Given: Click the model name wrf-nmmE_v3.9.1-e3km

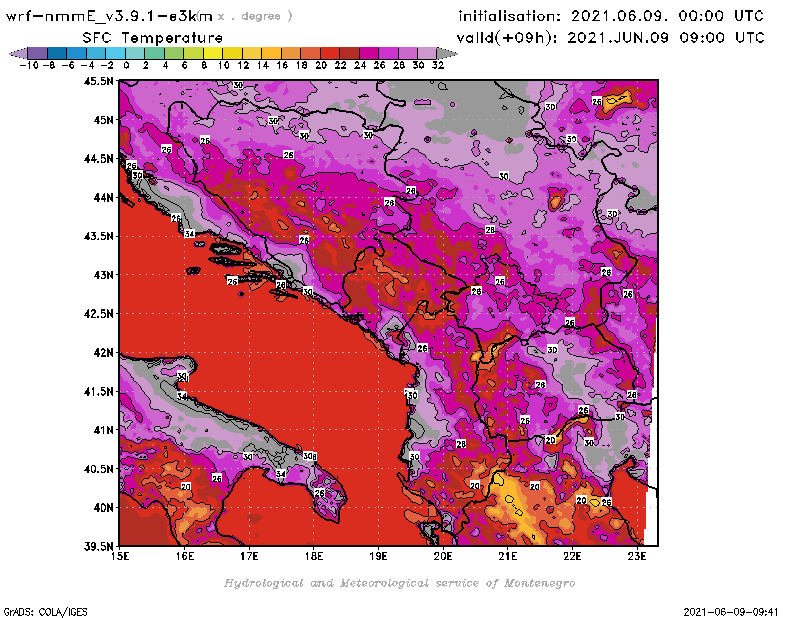Looking at the screenshot, I should (x=109, y=16).
